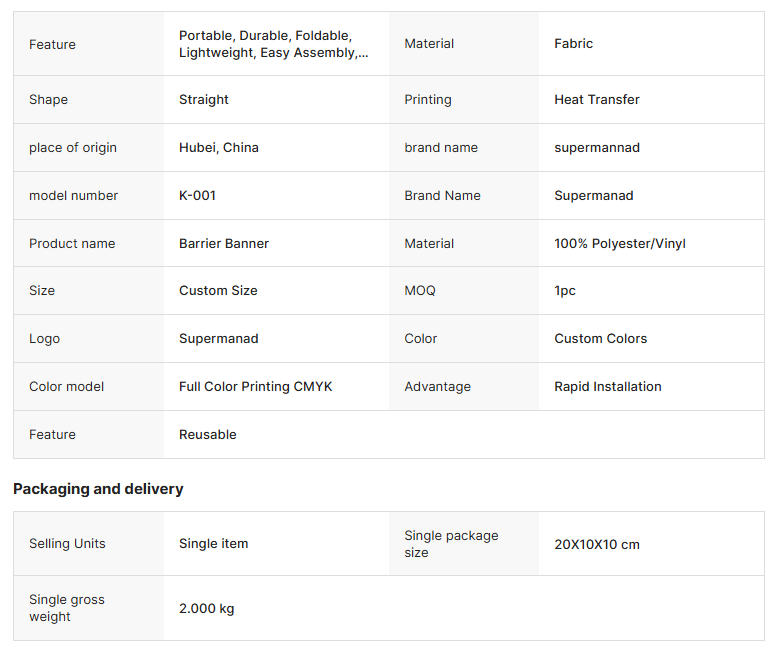The width and height of the screenshot is (776, 655).
Task: Click the '20X10X10 cm' package size value
Action: pyautogui.click(x=597, y=545)
